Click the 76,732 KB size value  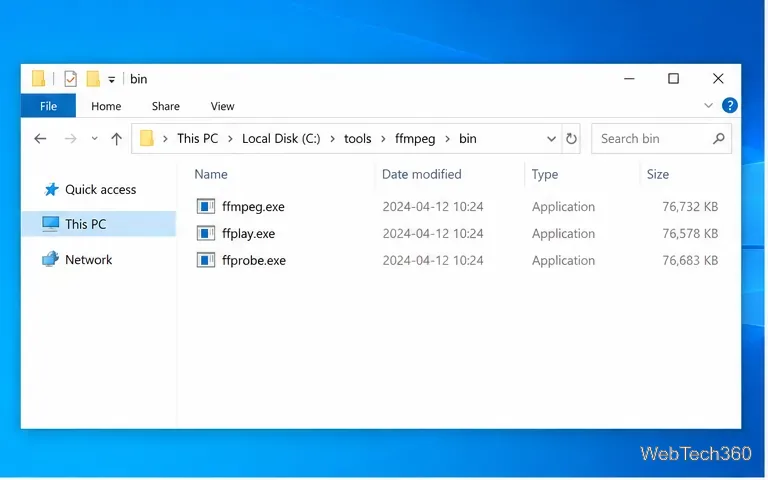click(x=690, y=207)
